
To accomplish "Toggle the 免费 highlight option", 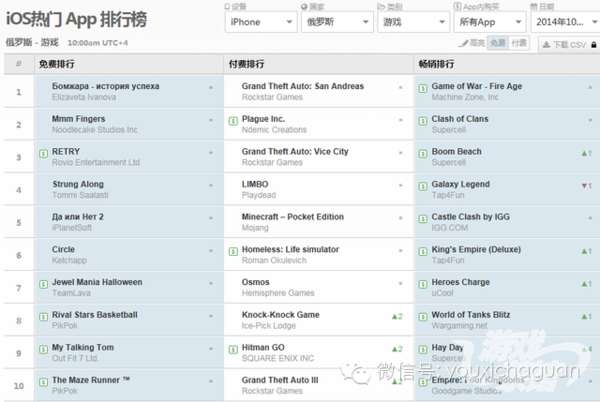I will (x=498, y=43).
